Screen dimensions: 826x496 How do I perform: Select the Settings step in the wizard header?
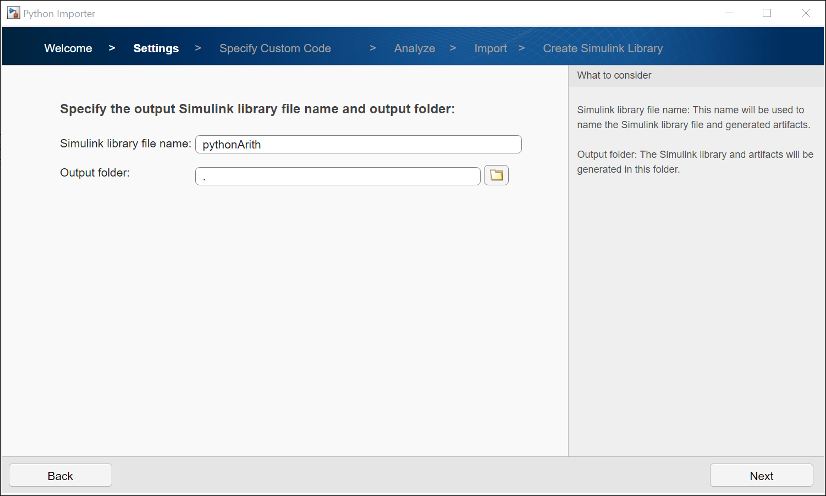156,48
